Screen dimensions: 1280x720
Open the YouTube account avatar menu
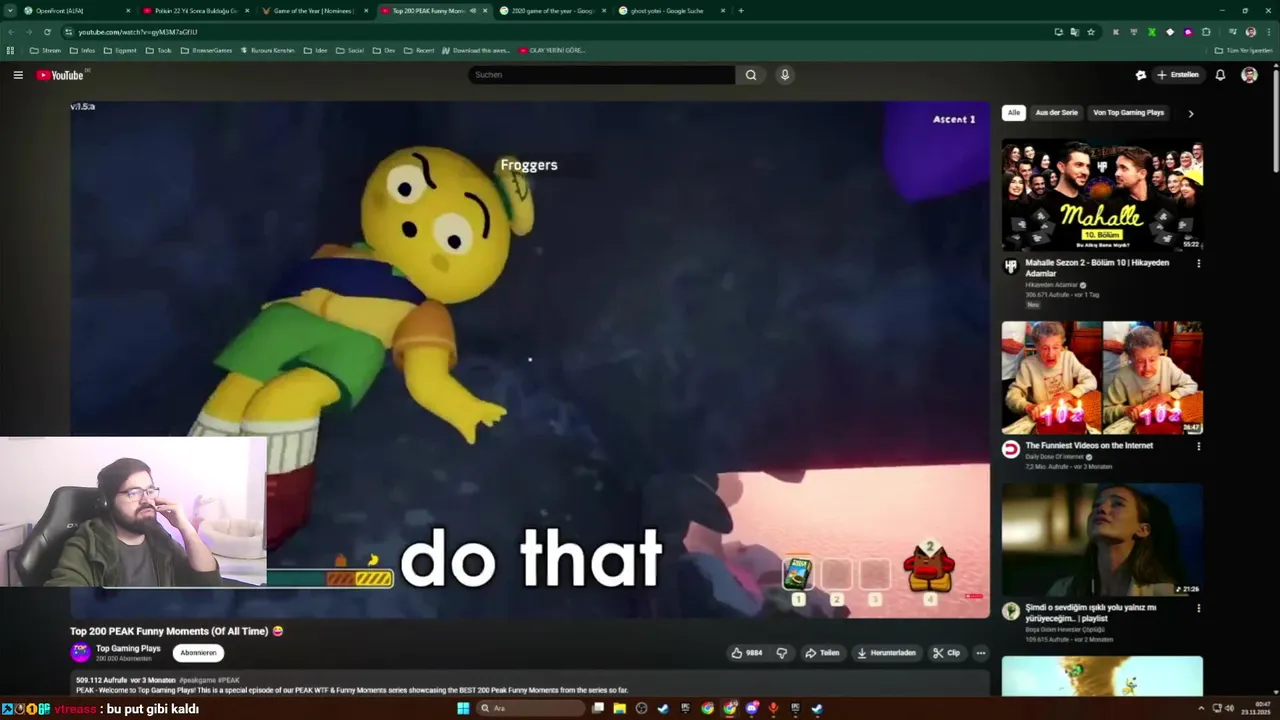pyautogui.click(x=1249, y=75)
